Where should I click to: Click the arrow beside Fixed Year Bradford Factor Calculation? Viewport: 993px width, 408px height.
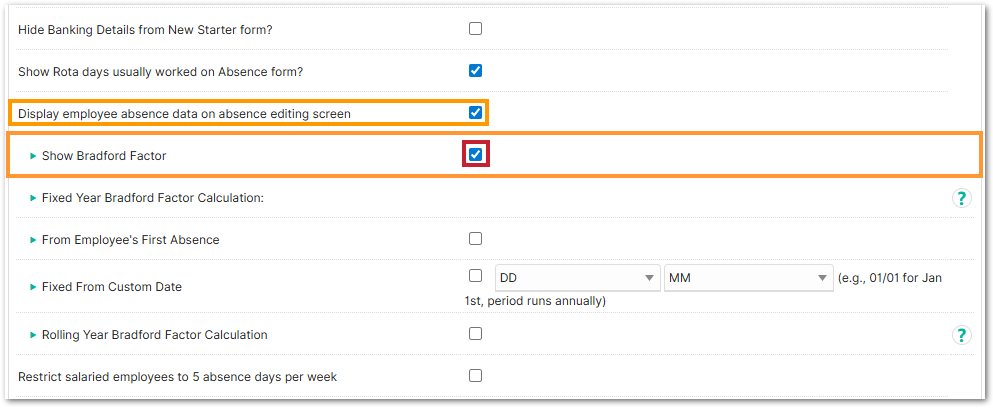[x=33, y=198]
